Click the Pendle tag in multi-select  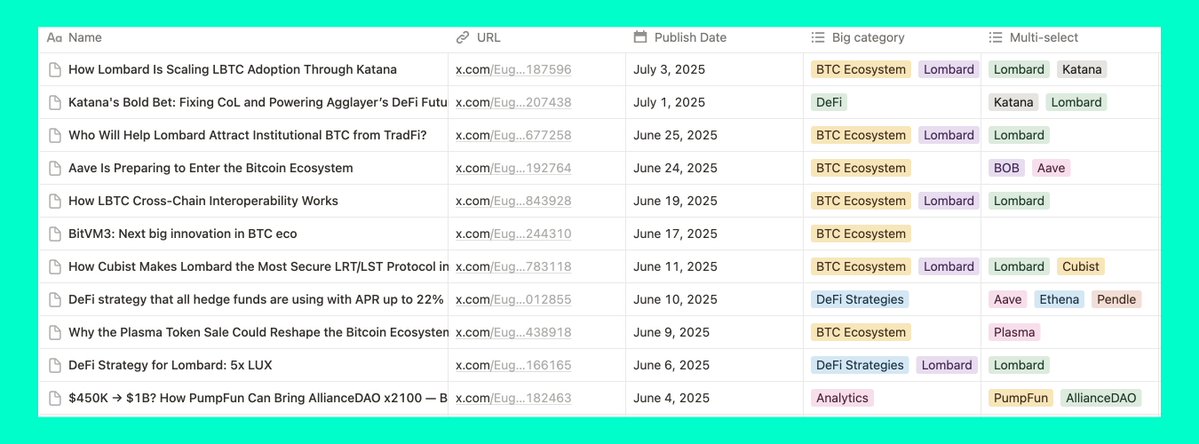1116,299
